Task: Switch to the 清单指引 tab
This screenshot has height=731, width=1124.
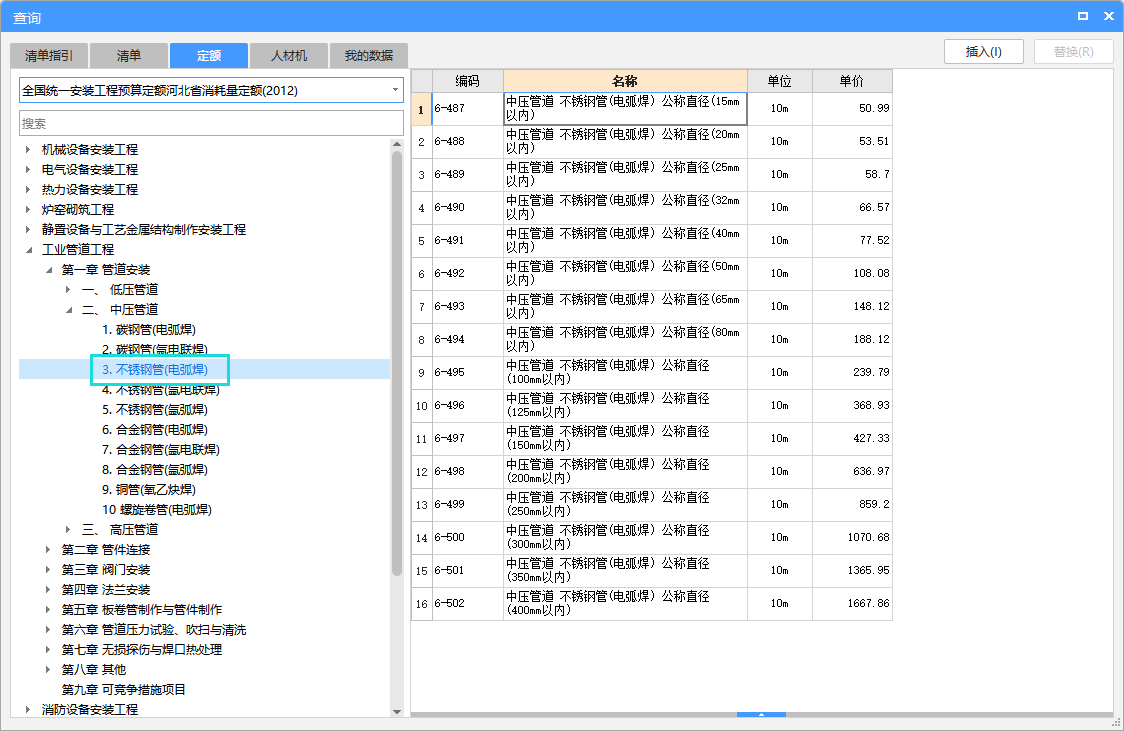Action: coord(49,55)
